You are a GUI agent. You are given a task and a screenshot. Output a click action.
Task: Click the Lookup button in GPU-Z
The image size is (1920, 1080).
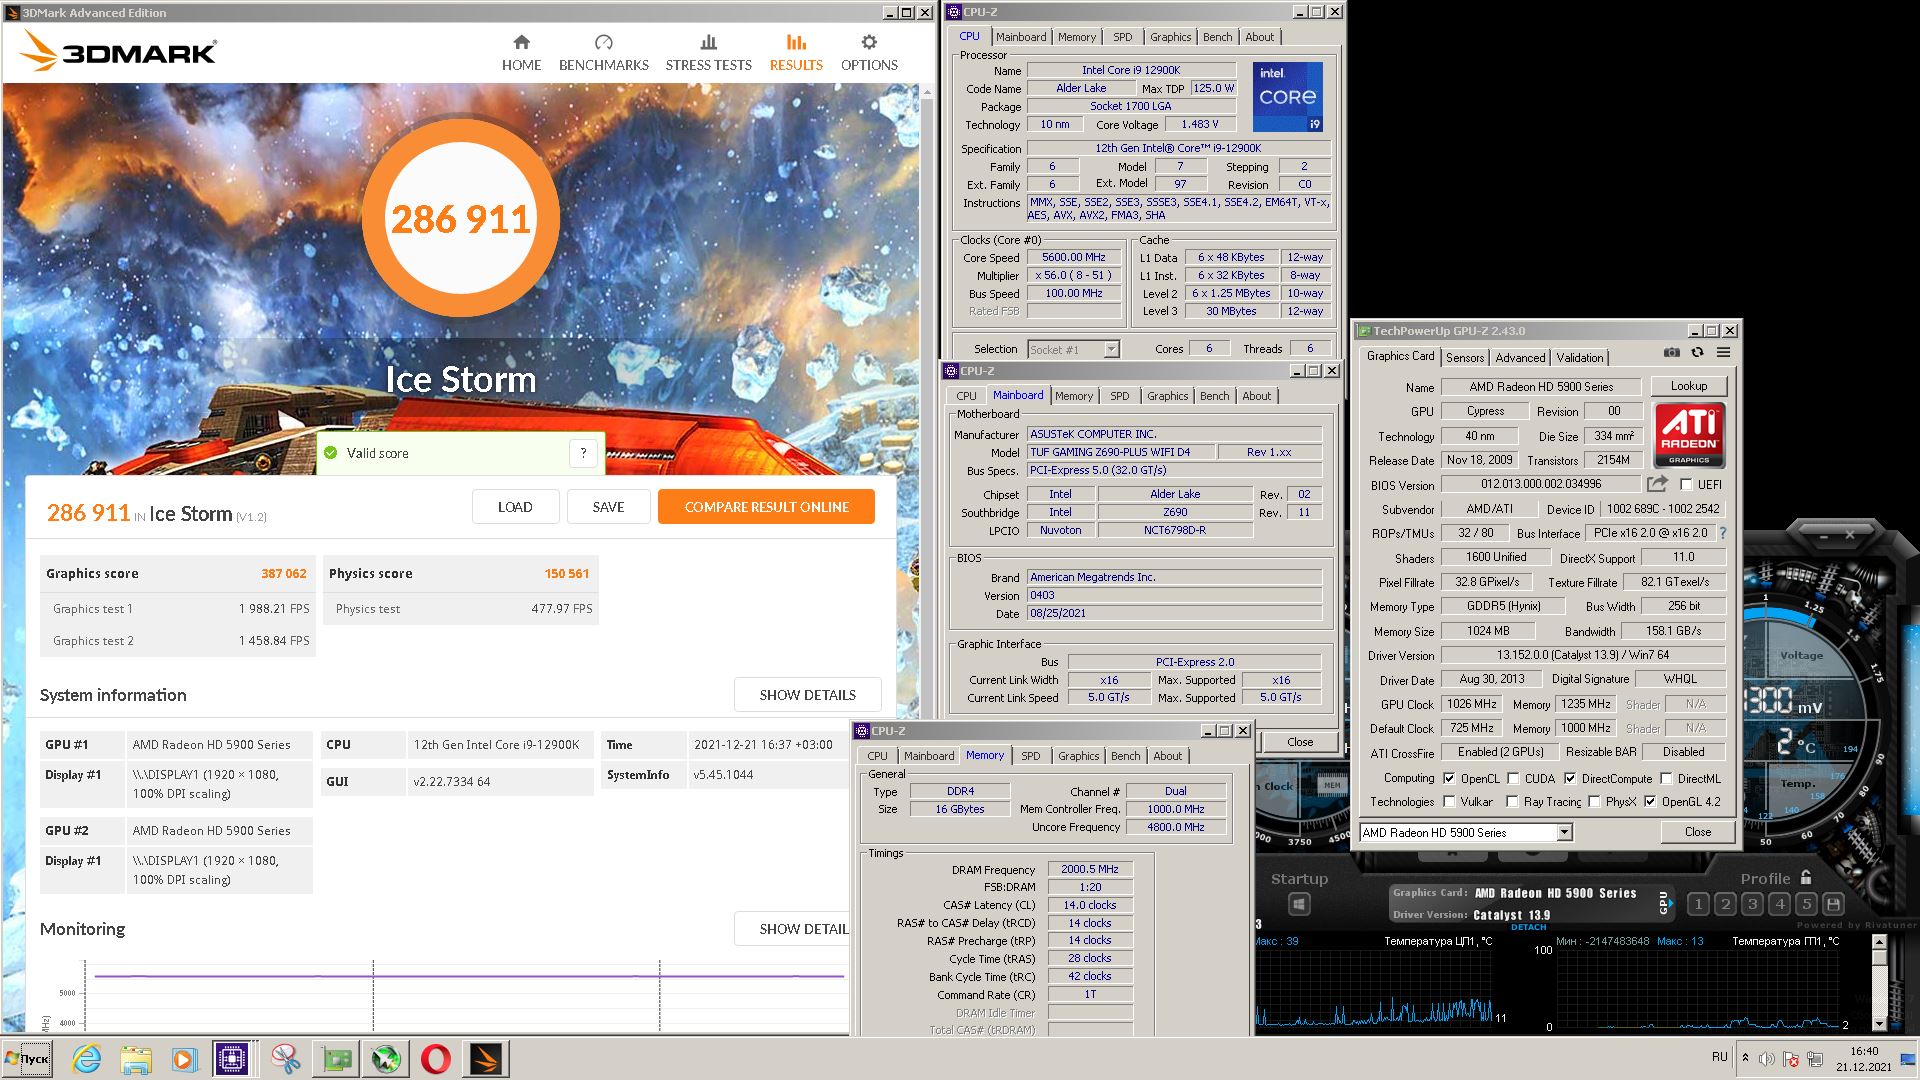(x=1688, y=386)
